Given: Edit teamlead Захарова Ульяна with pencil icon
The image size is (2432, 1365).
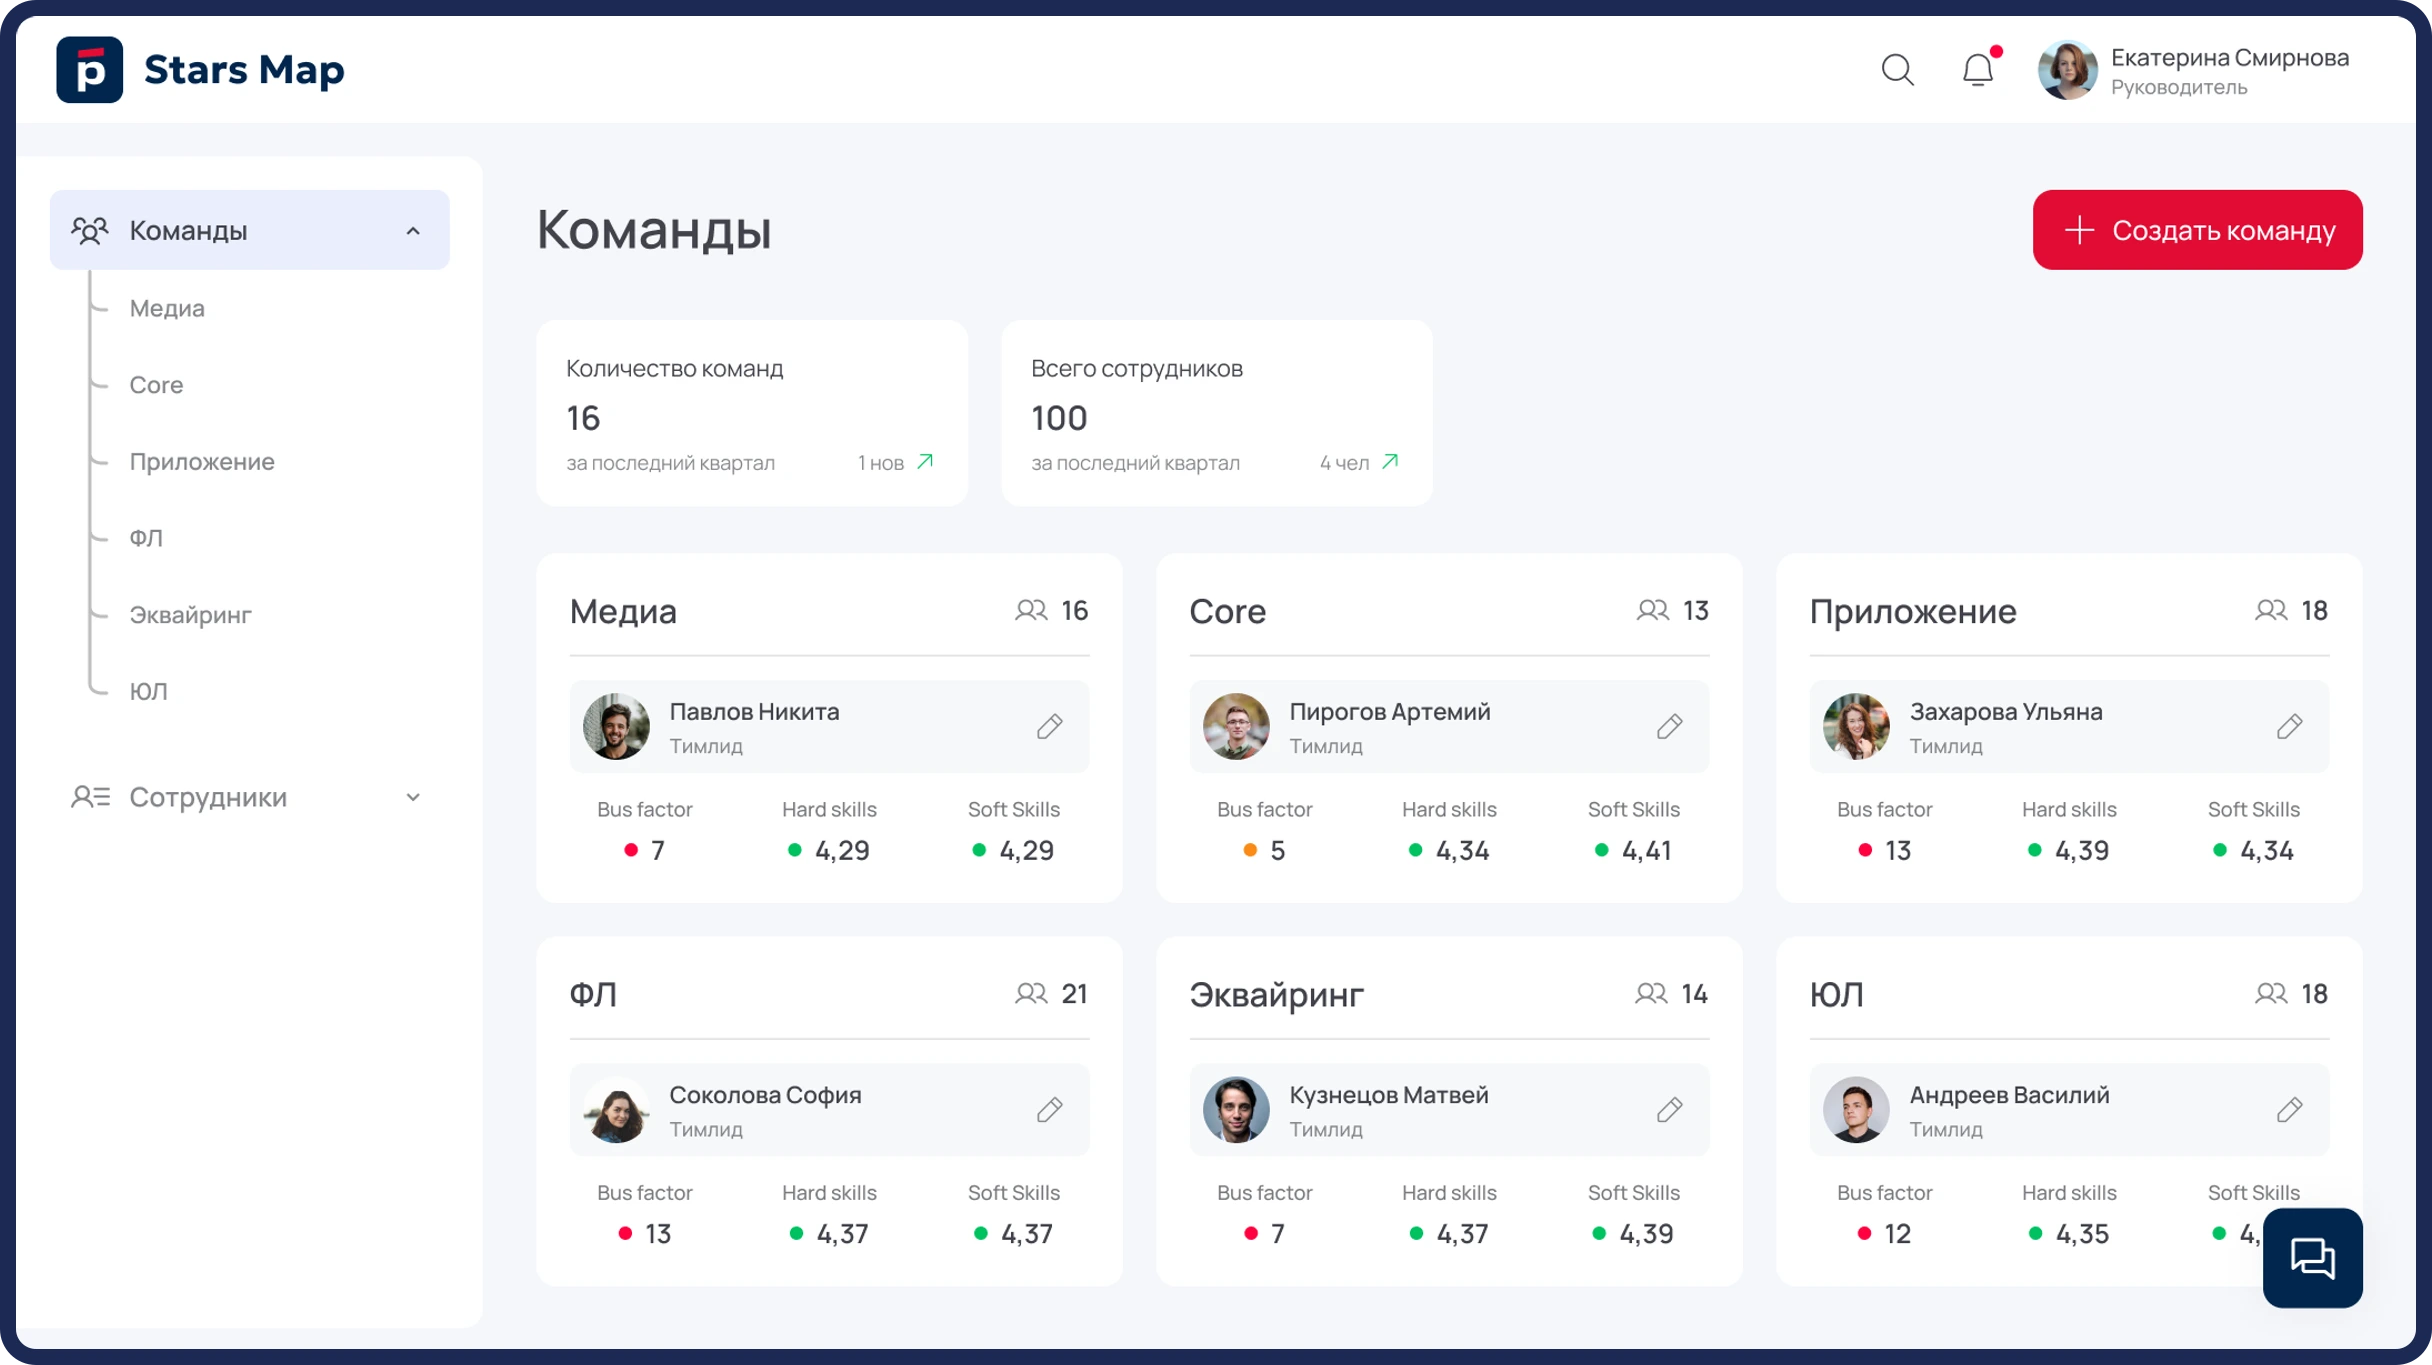Looking at the screenshot, I should 2289,726.
